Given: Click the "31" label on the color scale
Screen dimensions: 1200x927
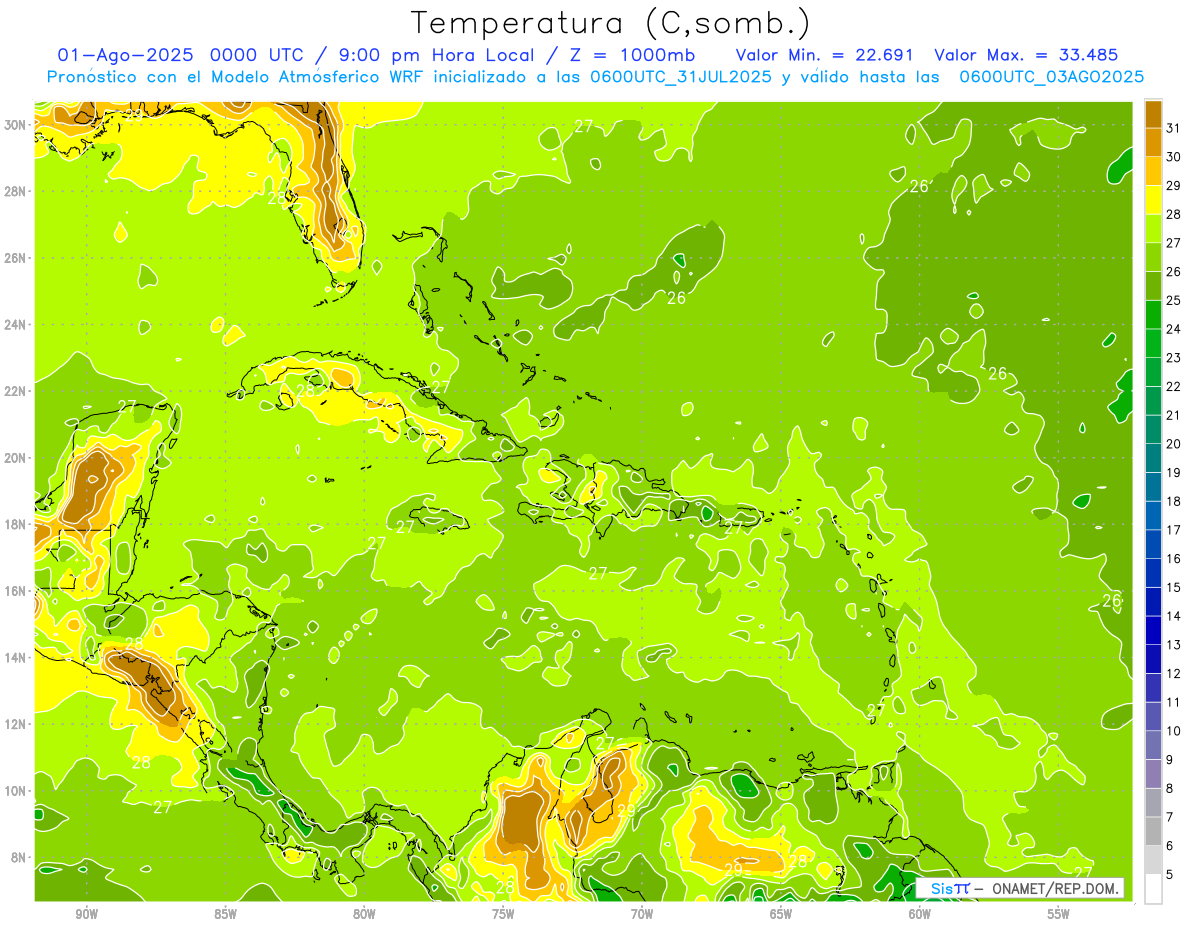Looking at the screenshot, I should [x=1174, y=128].
